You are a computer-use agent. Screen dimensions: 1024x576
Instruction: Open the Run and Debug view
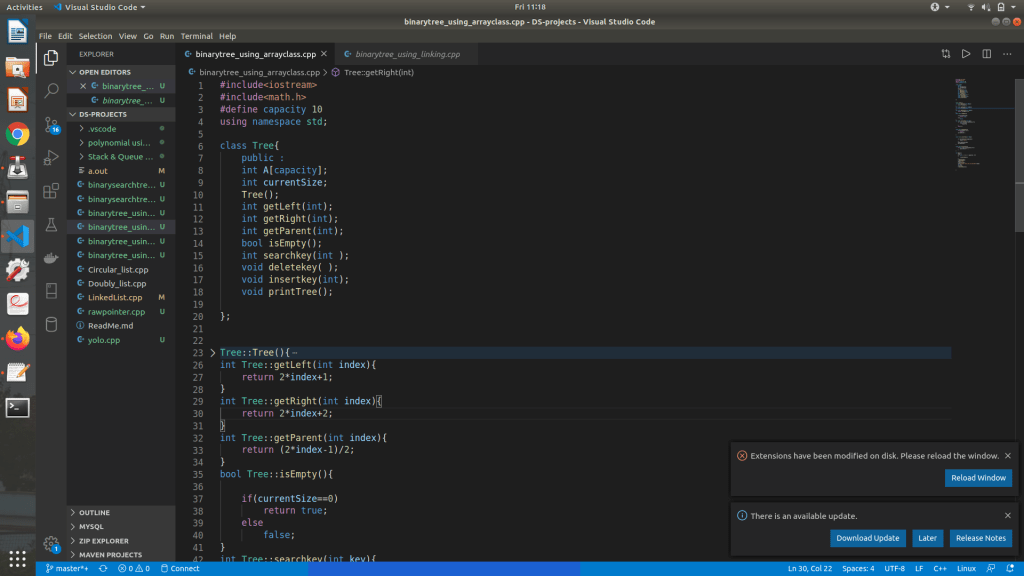pyautogui.click(x=51, y=158)
